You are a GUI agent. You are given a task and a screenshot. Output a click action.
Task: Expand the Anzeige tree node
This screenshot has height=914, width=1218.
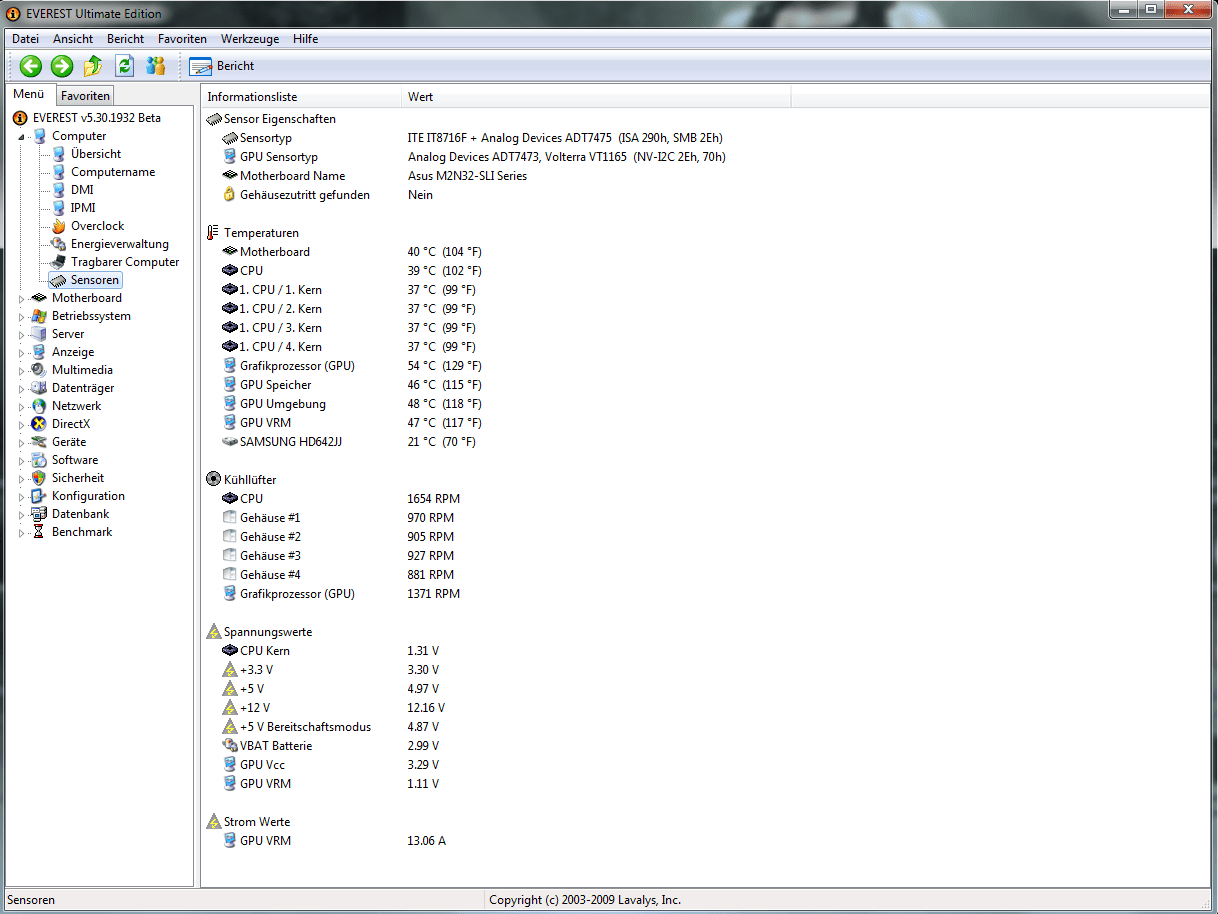22,352
